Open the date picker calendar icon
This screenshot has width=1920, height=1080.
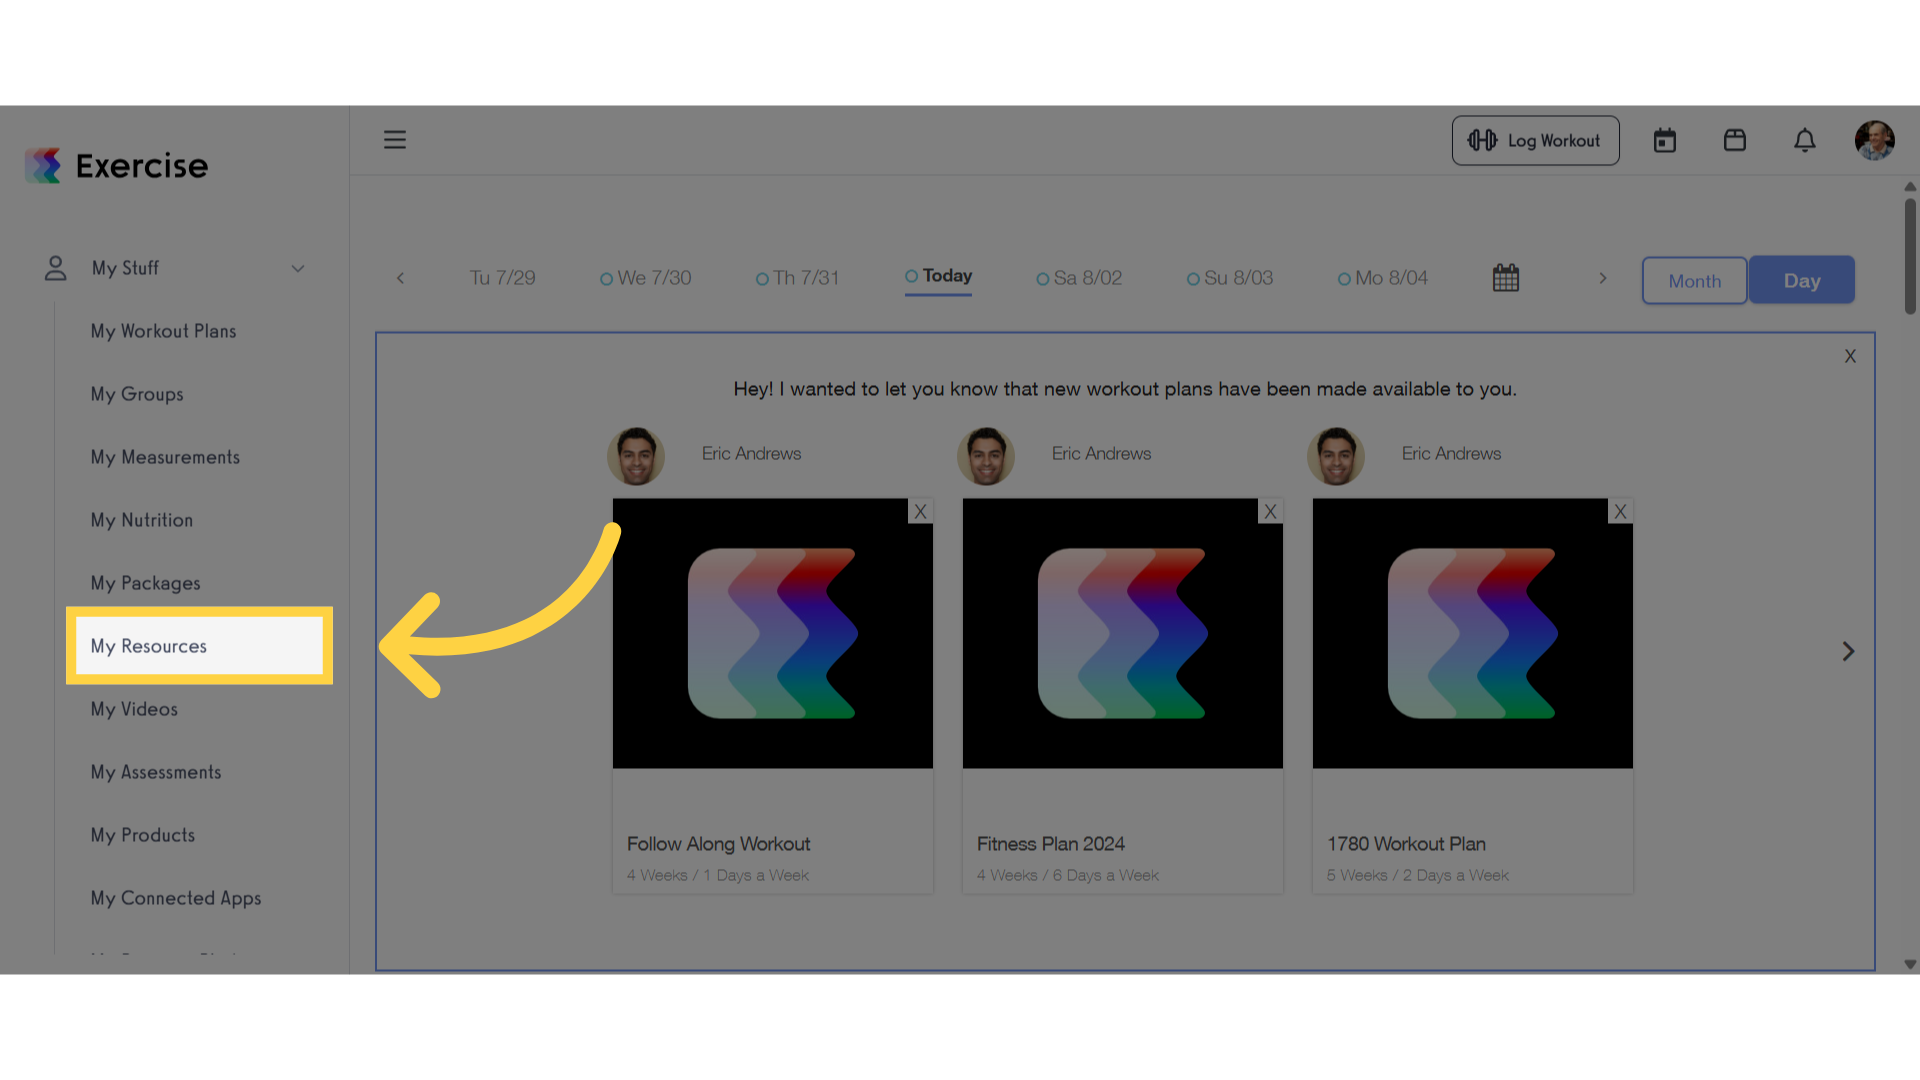tap(1506, 278)
